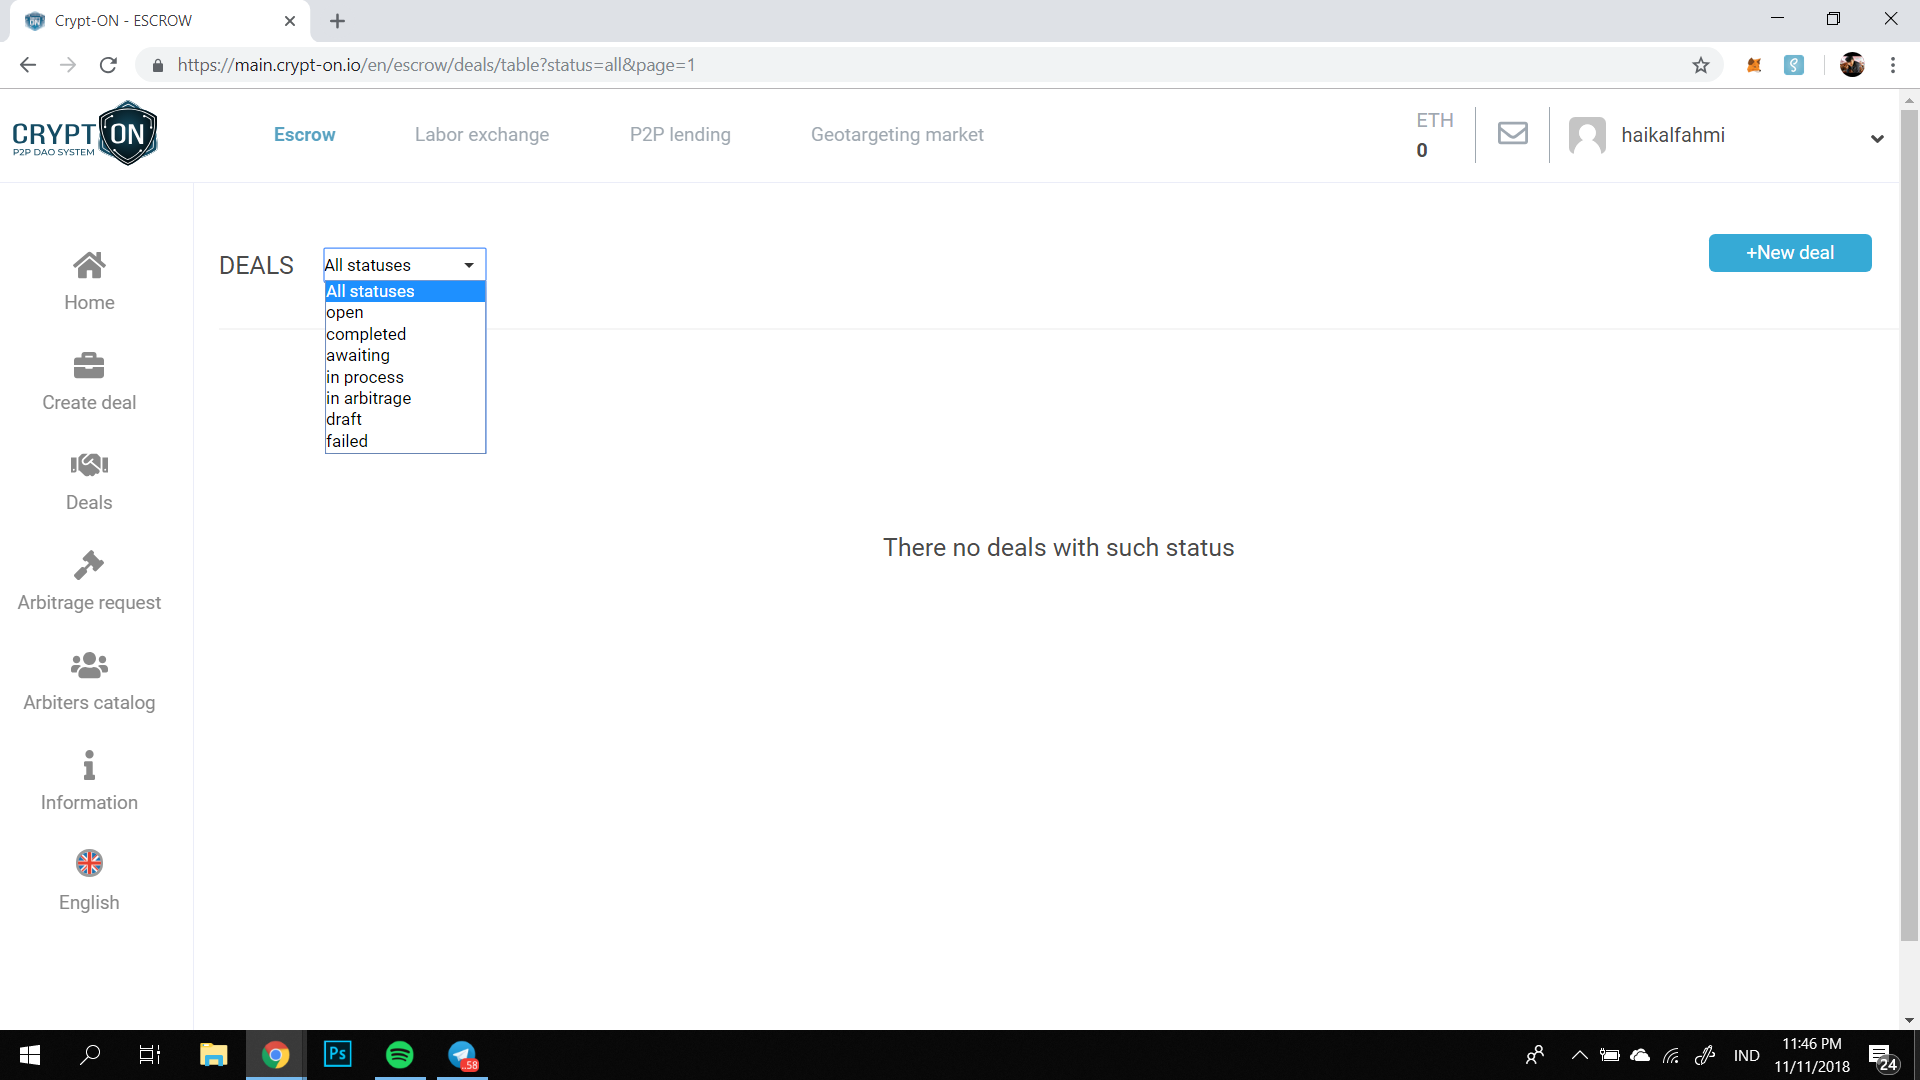This screenshot has width=1920, height=1080.
Task: Show hidden system tray icons
Action: 1579,1055
